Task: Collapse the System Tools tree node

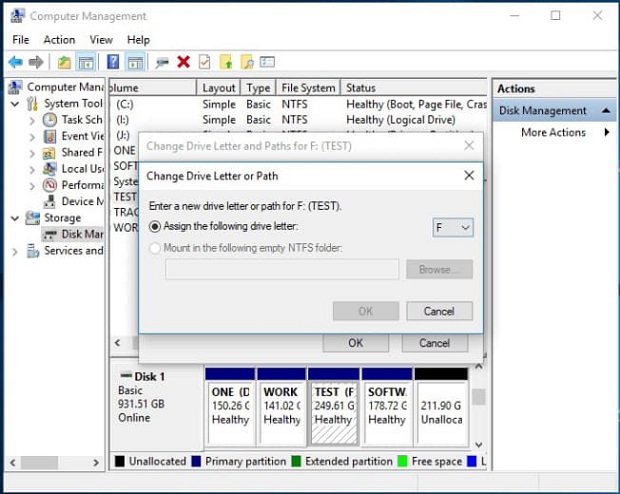Action: (x=15, y=104)
